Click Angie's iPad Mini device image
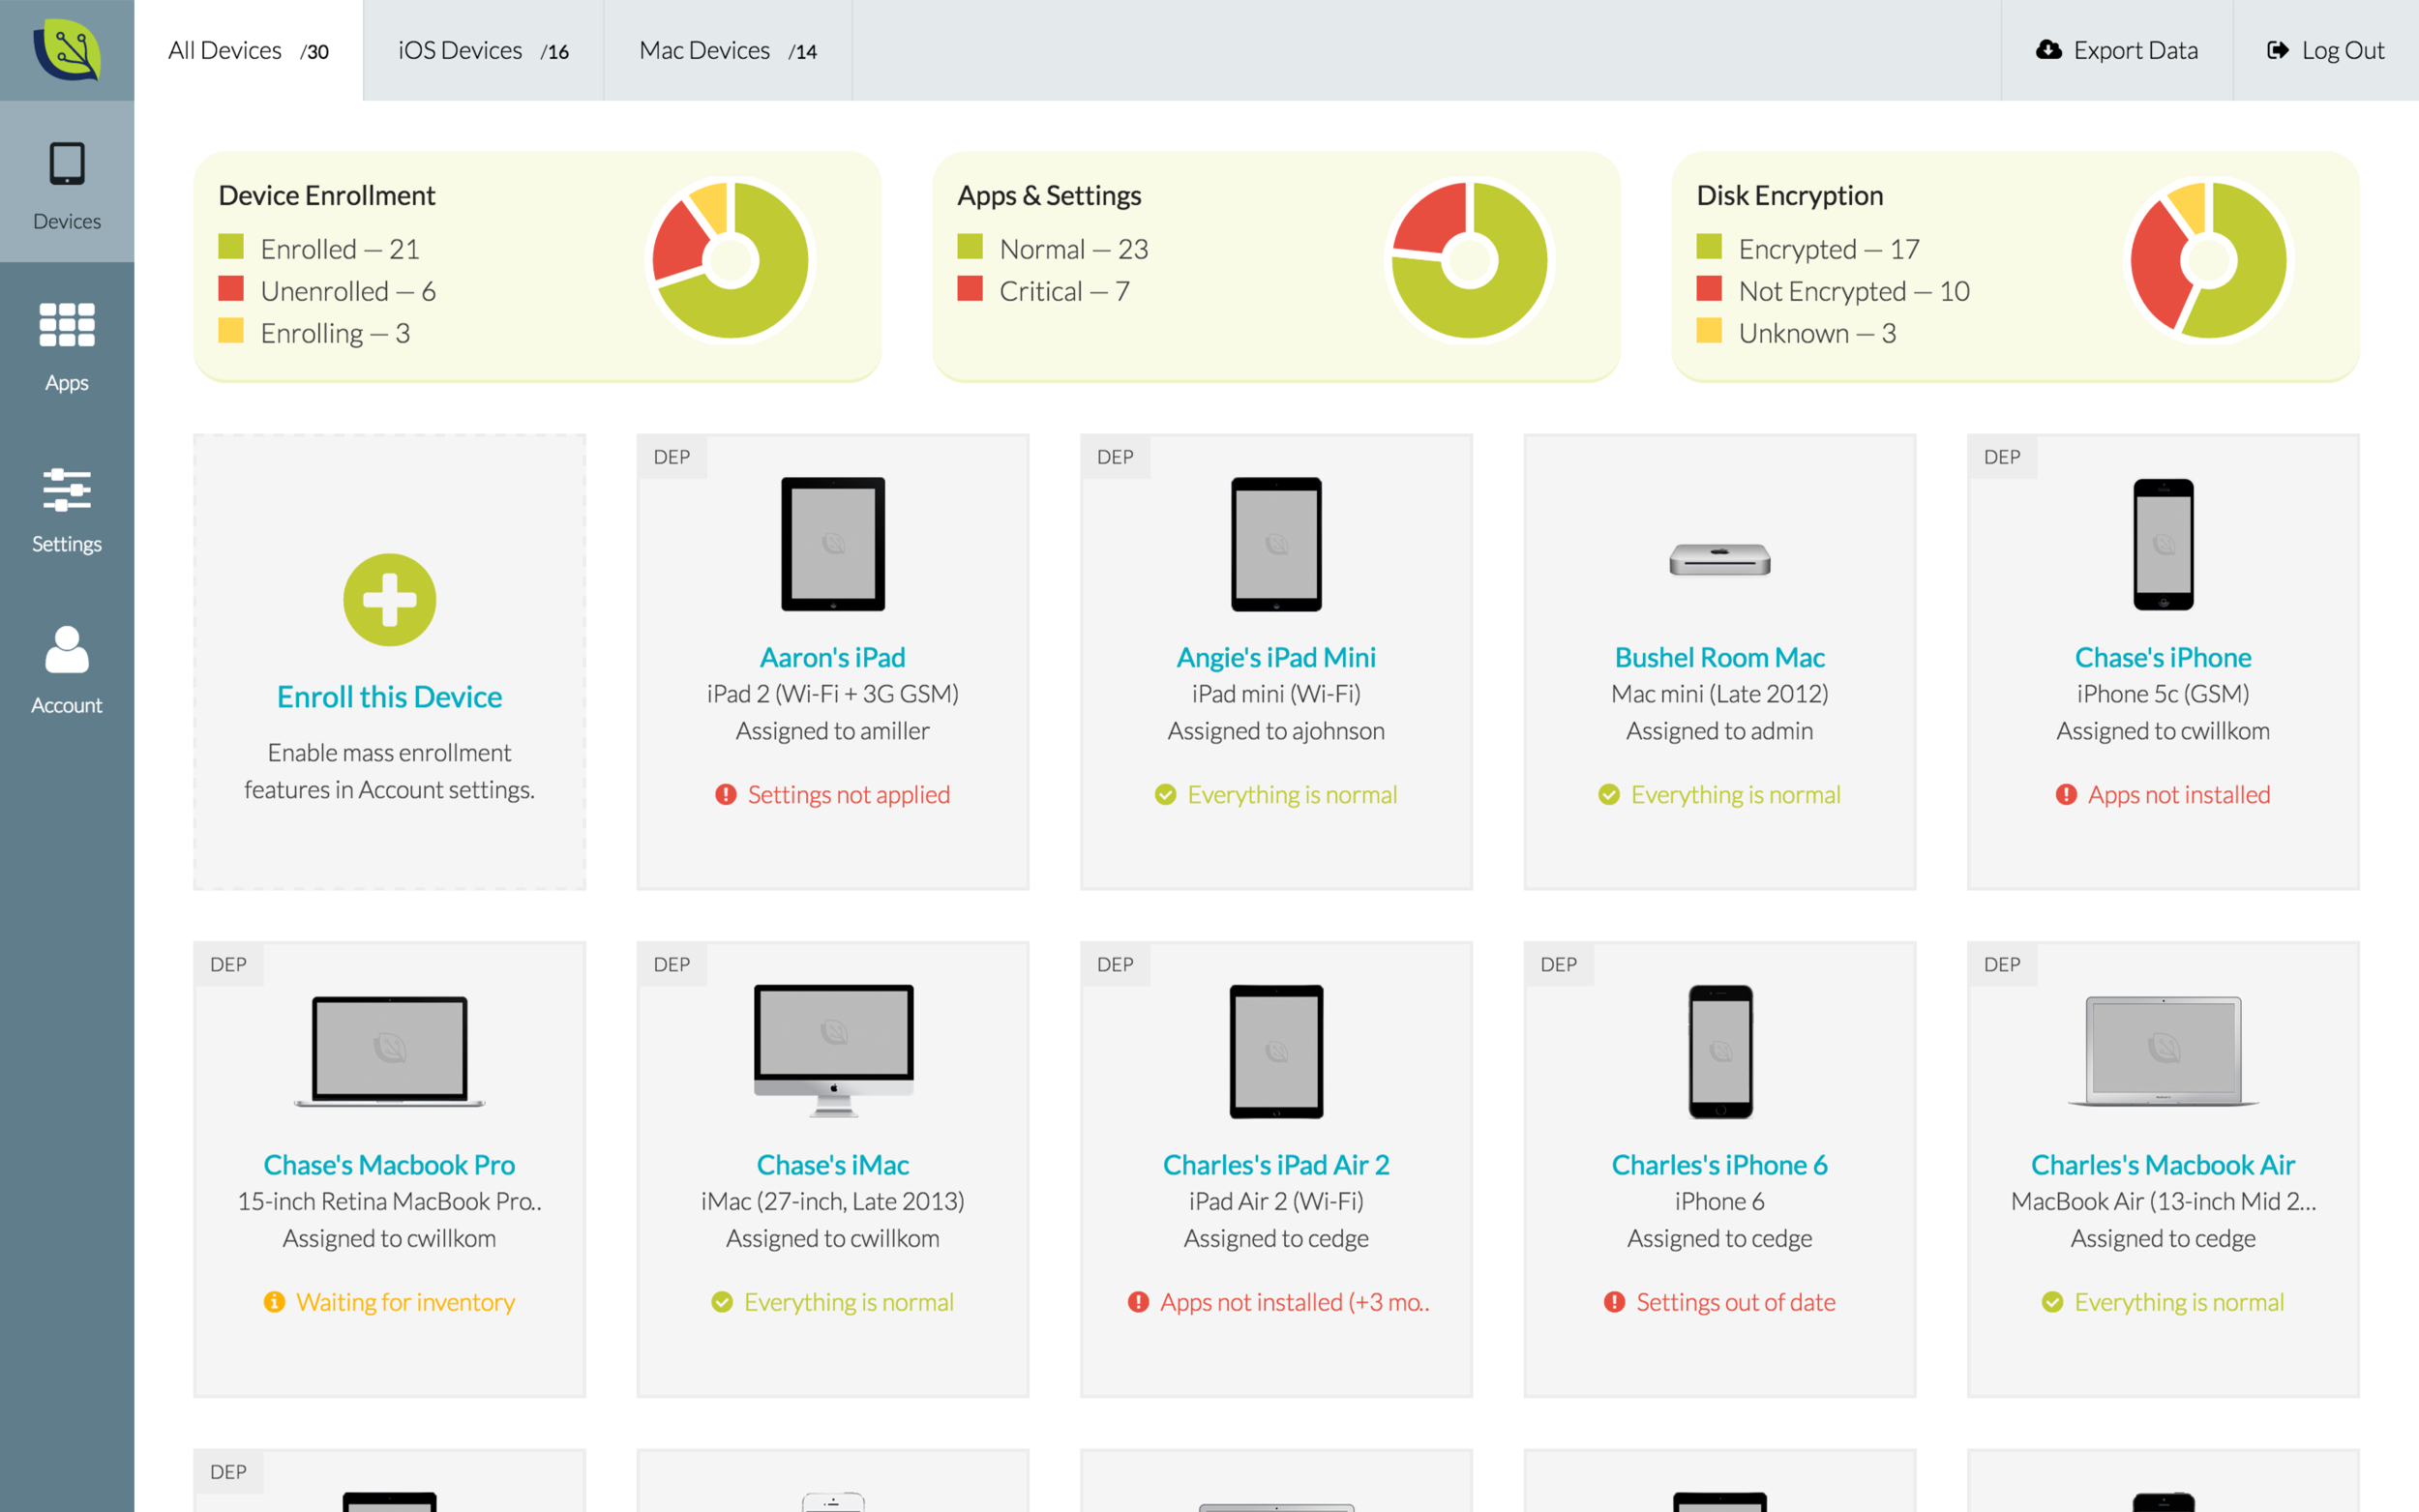 1276,544
